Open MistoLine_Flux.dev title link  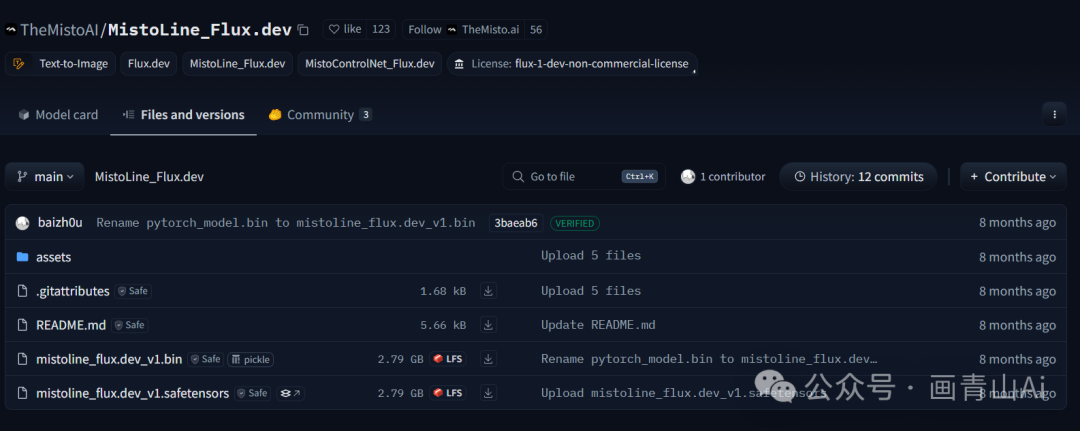pyautogui.click(x=200, y=30)
